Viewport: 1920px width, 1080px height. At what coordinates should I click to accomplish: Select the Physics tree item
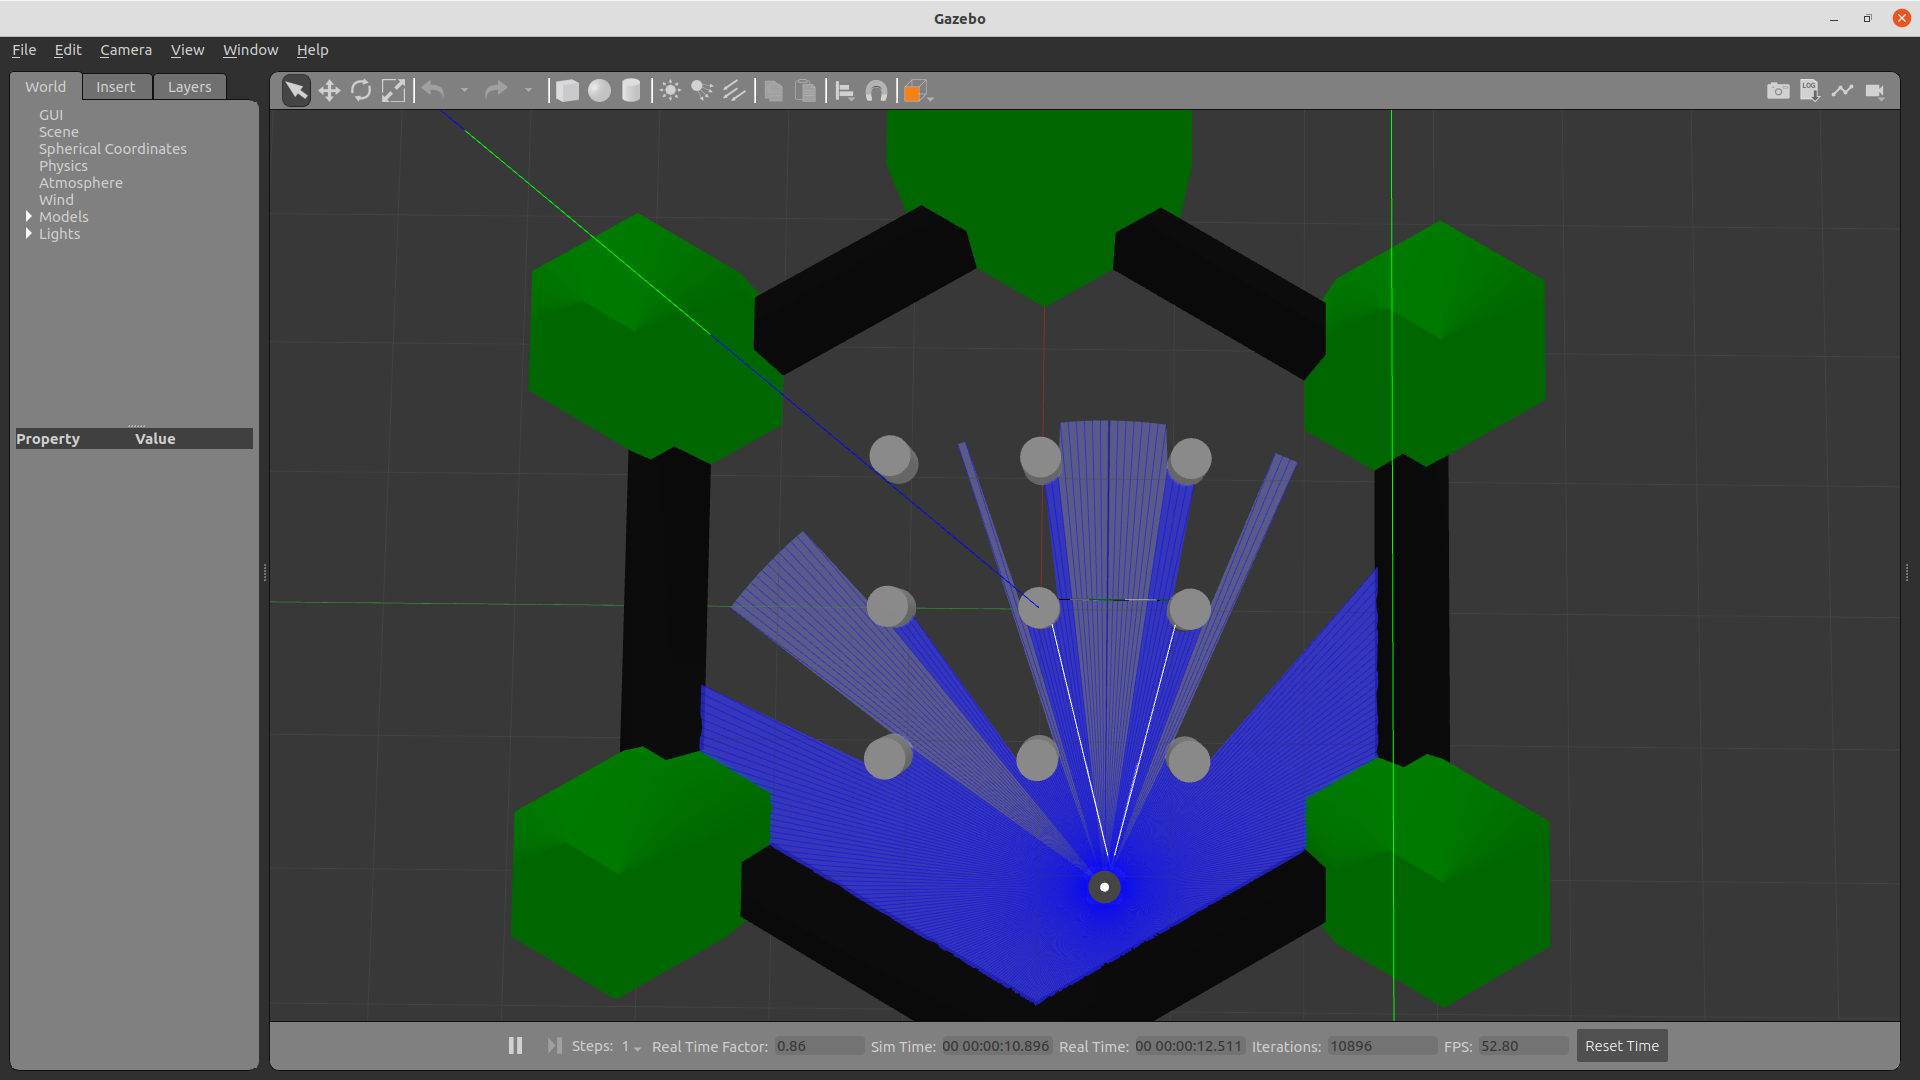click(x=63, y=166)
